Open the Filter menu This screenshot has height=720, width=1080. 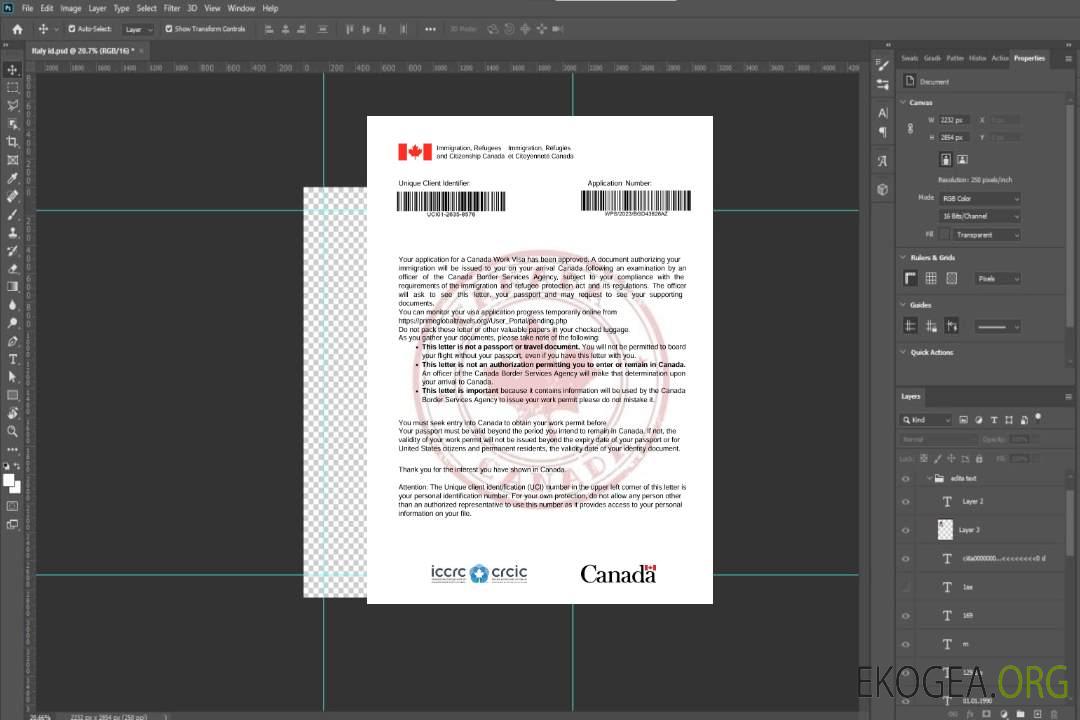(x=172, y=8)
